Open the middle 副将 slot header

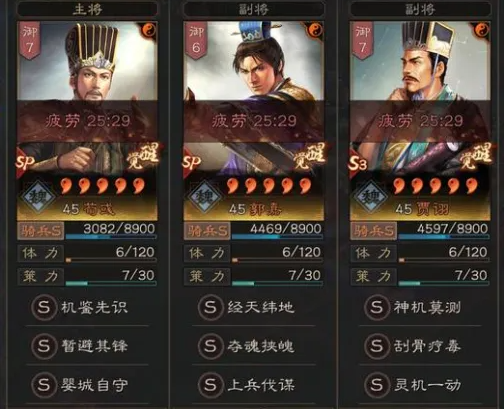(253, 9)
